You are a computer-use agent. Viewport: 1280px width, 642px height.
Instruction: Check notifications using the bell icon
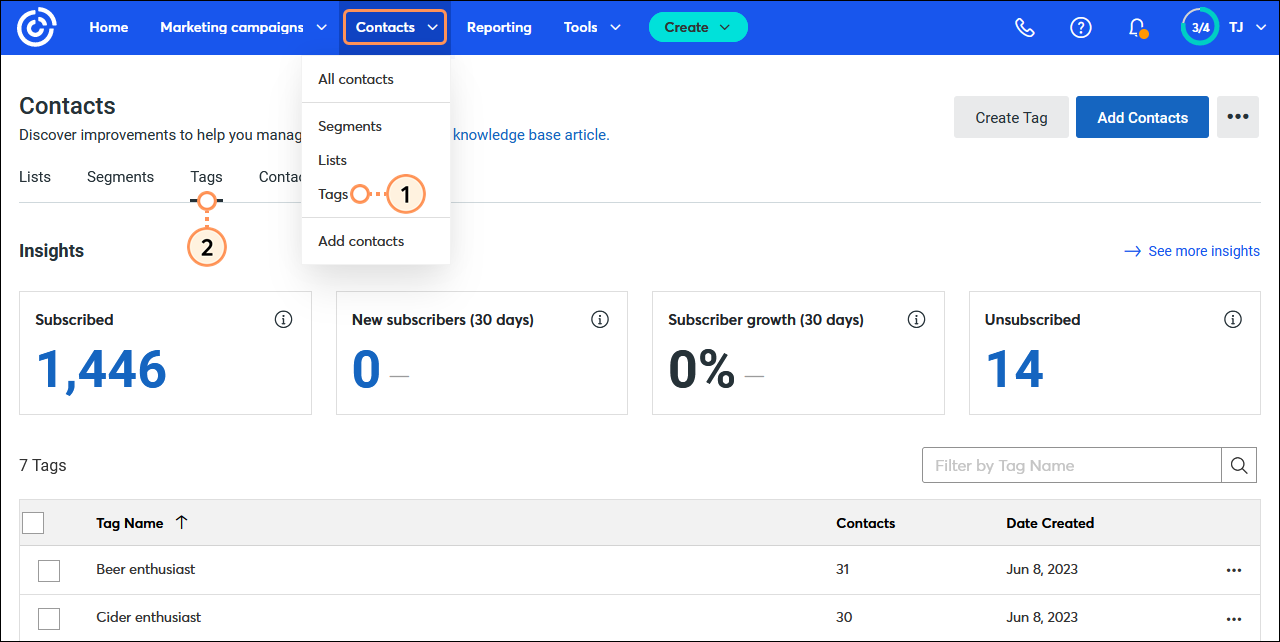(x=1136, y=27)
